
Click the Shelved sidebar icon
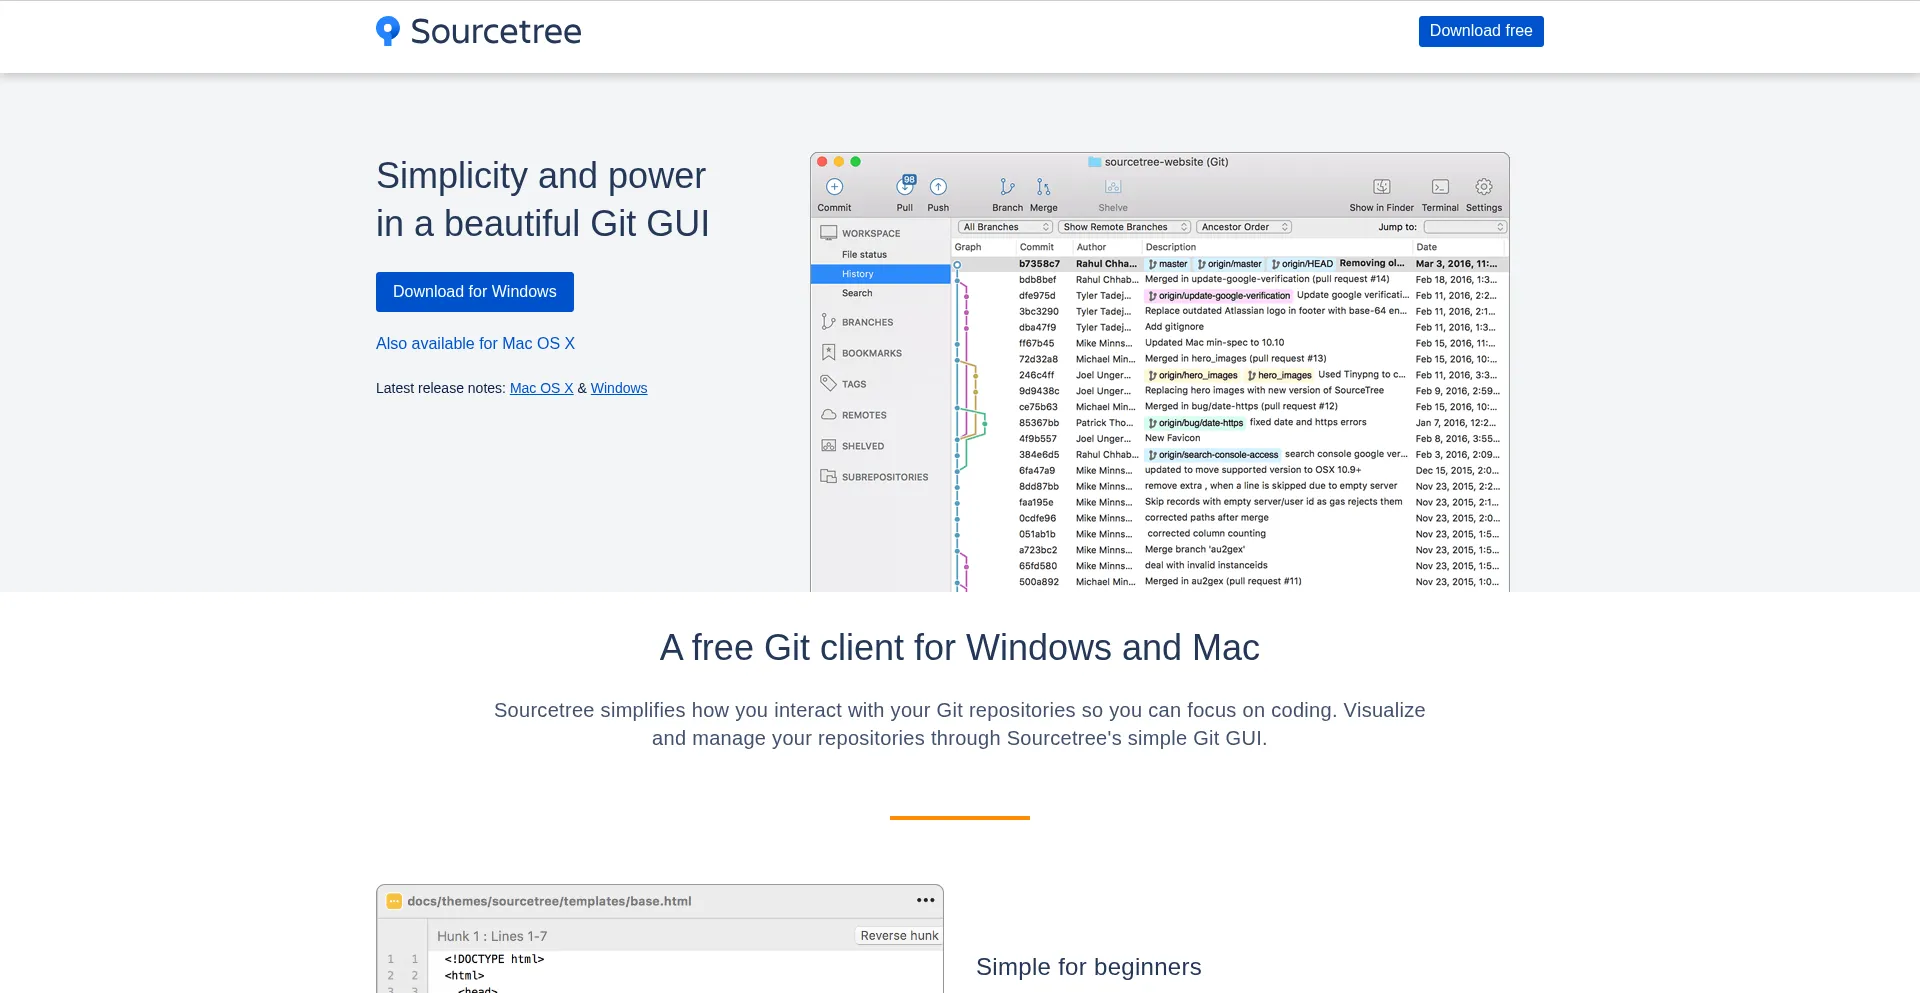828,446
